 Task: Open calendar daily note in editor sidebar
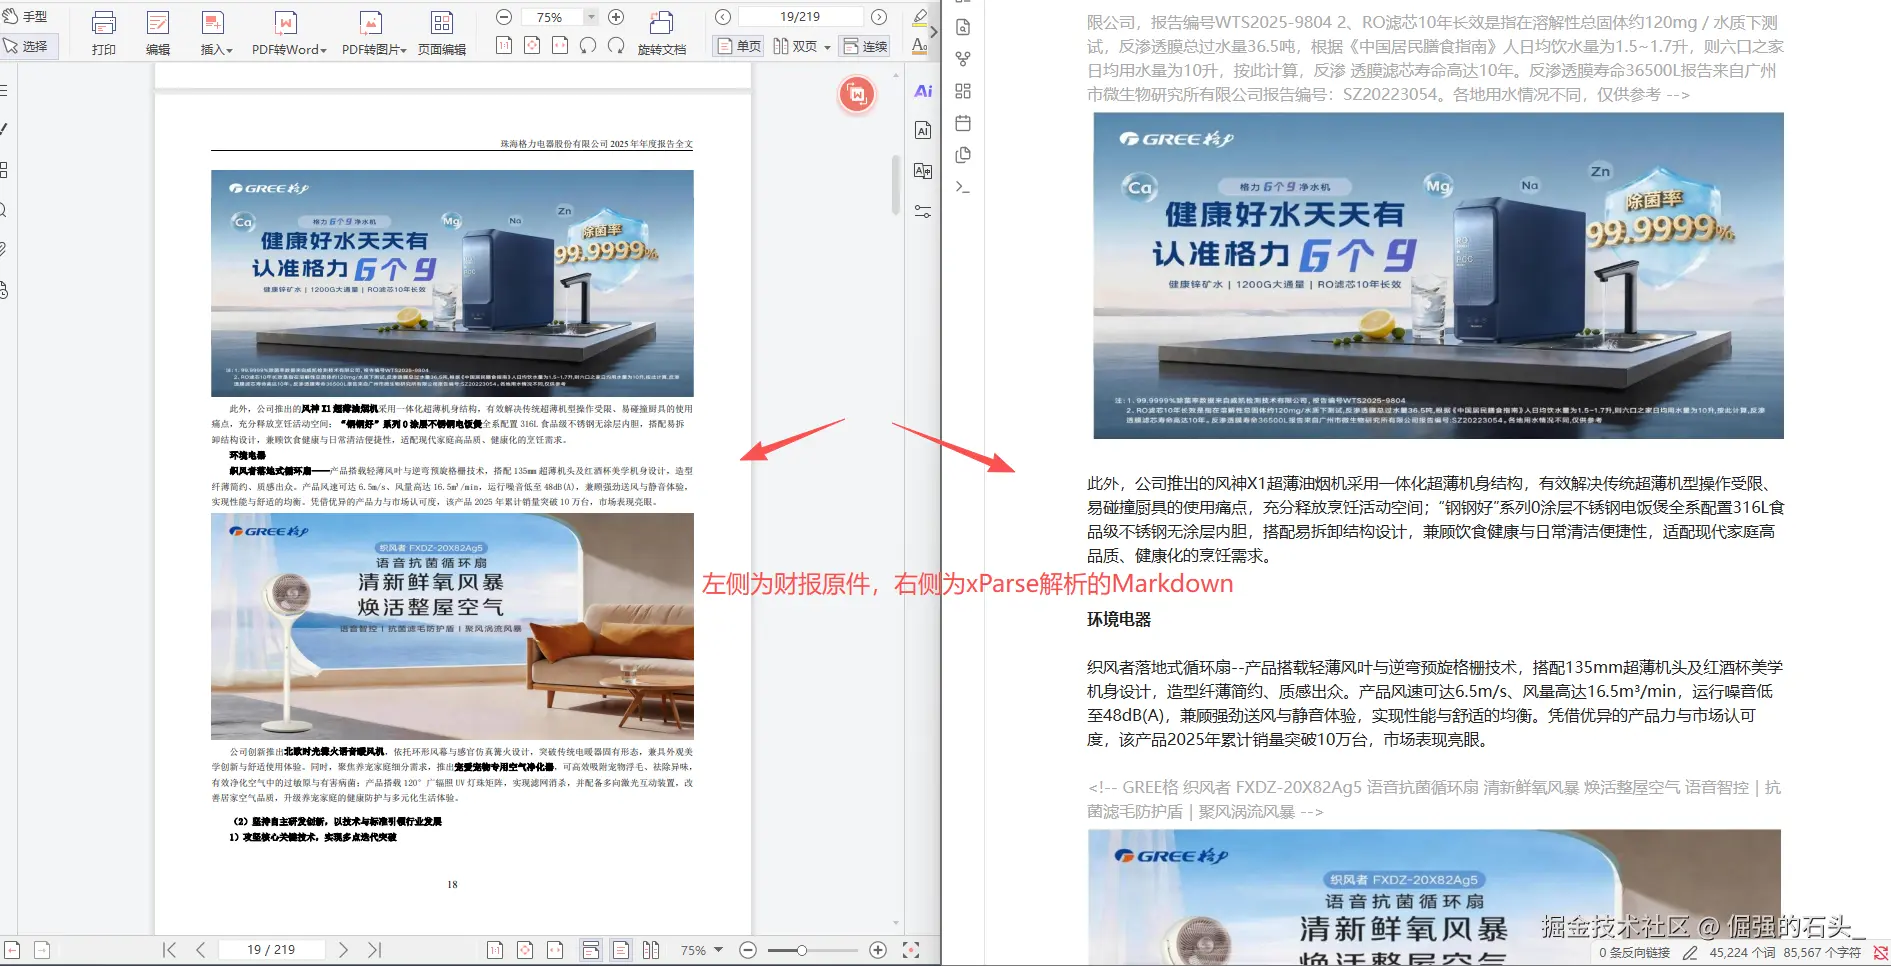click(x=963, y=123)
